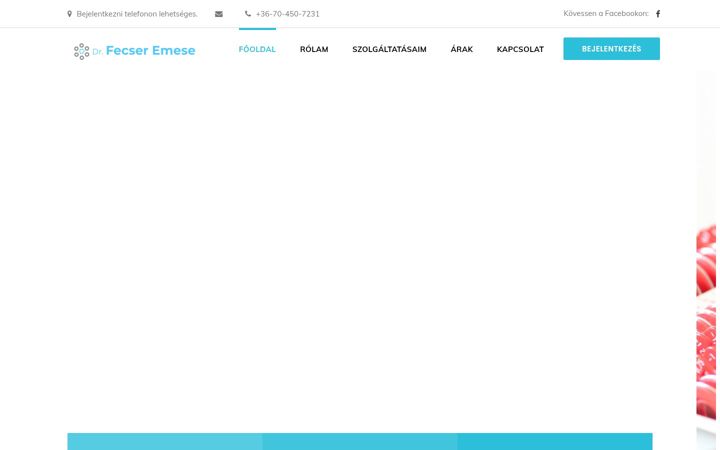The image size is (720, 450).
Task: Open the Facebook icon link
Action: click(x=658, y=14)
